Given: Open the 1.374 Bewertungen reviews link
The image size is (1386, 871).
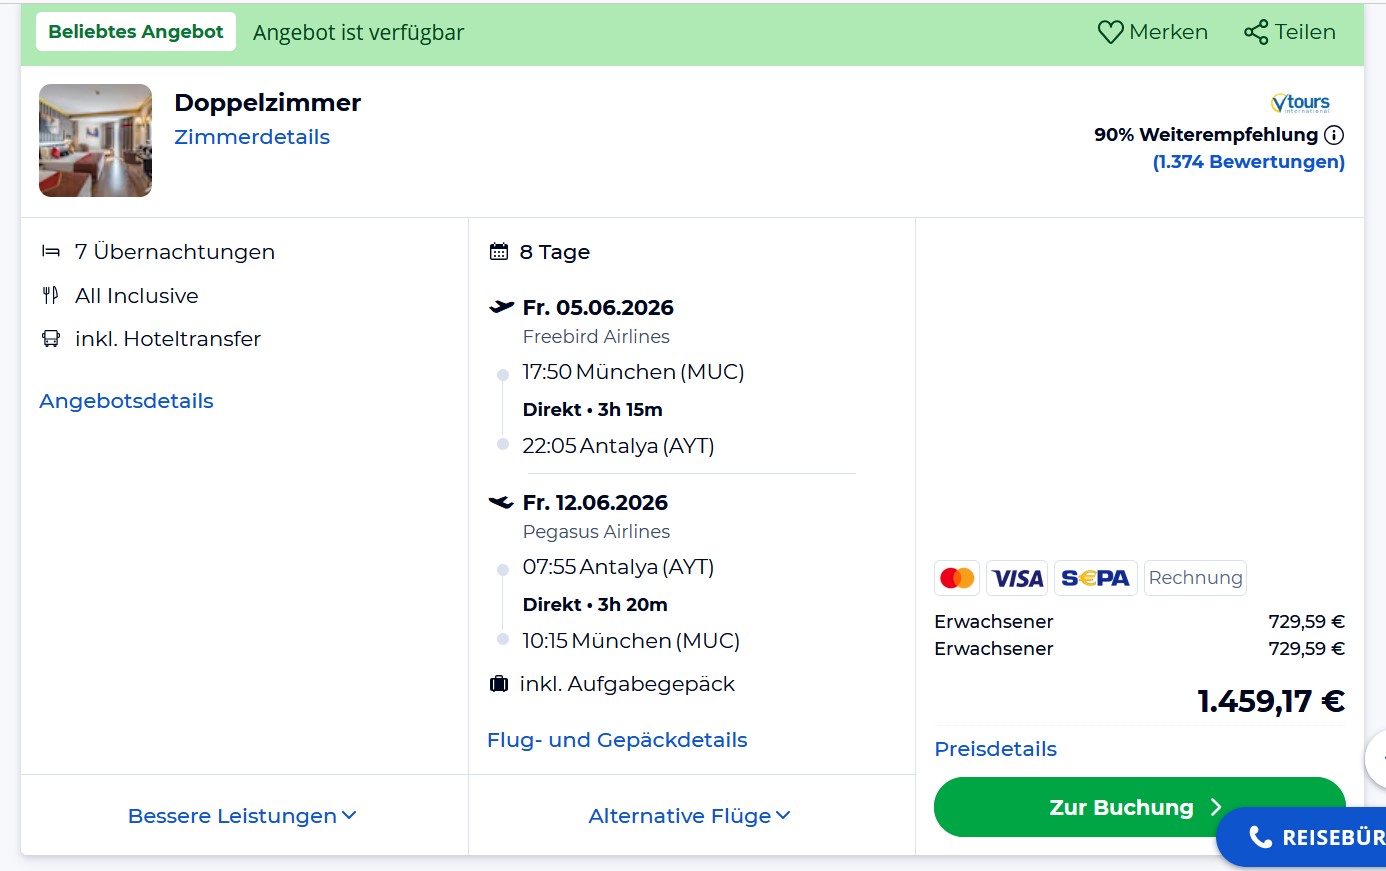Looking at the screenshot, I should pyautogui.click(x=1248, y=162).
